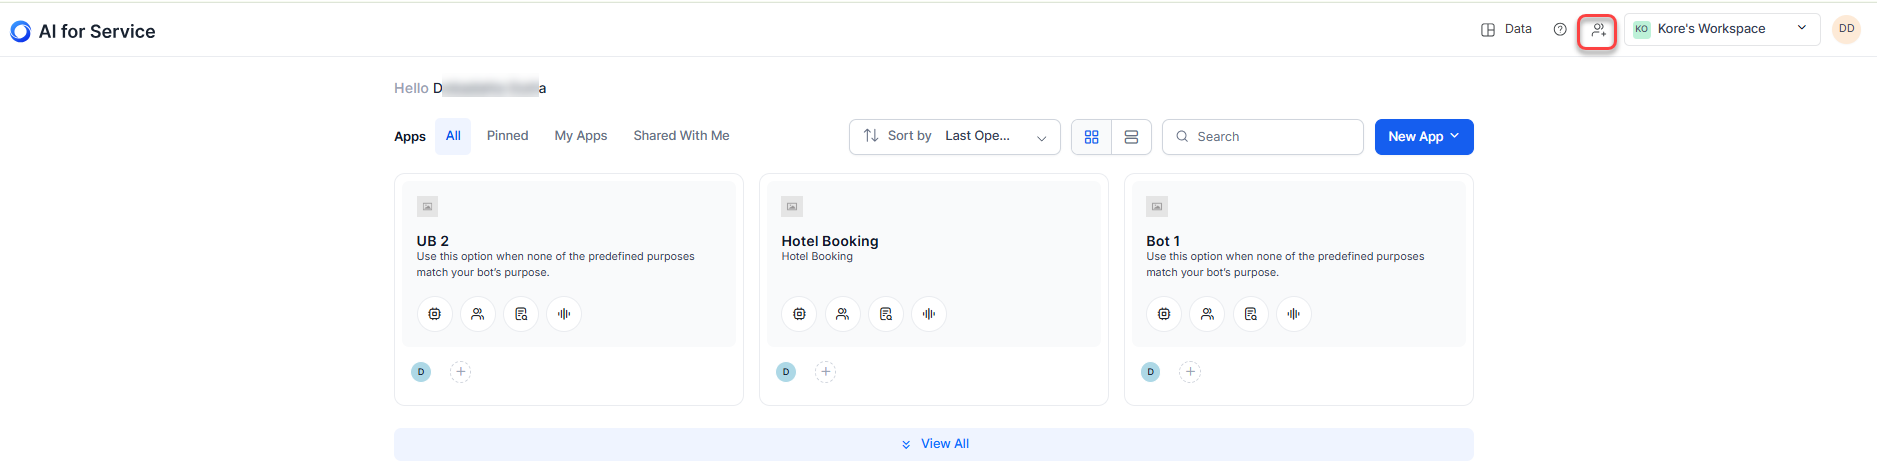
Task: Open the DD user profile avatar
Action: (x=1846, y=29)
